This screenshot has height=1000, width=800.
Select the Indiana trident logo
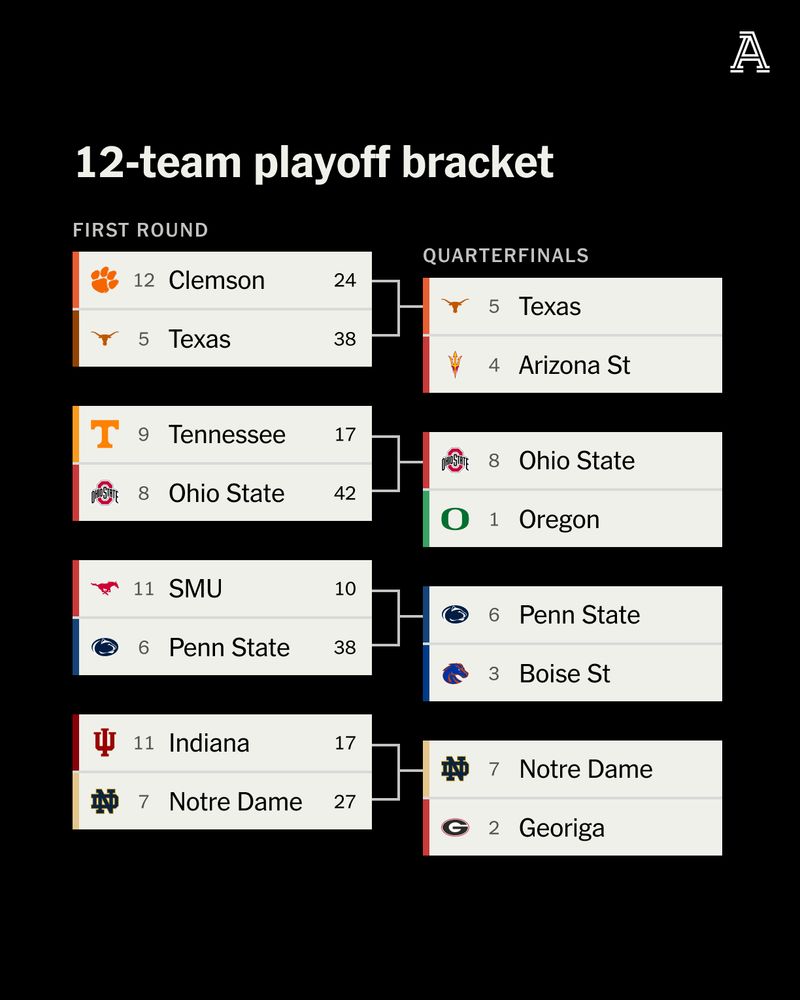click(104, 743)
